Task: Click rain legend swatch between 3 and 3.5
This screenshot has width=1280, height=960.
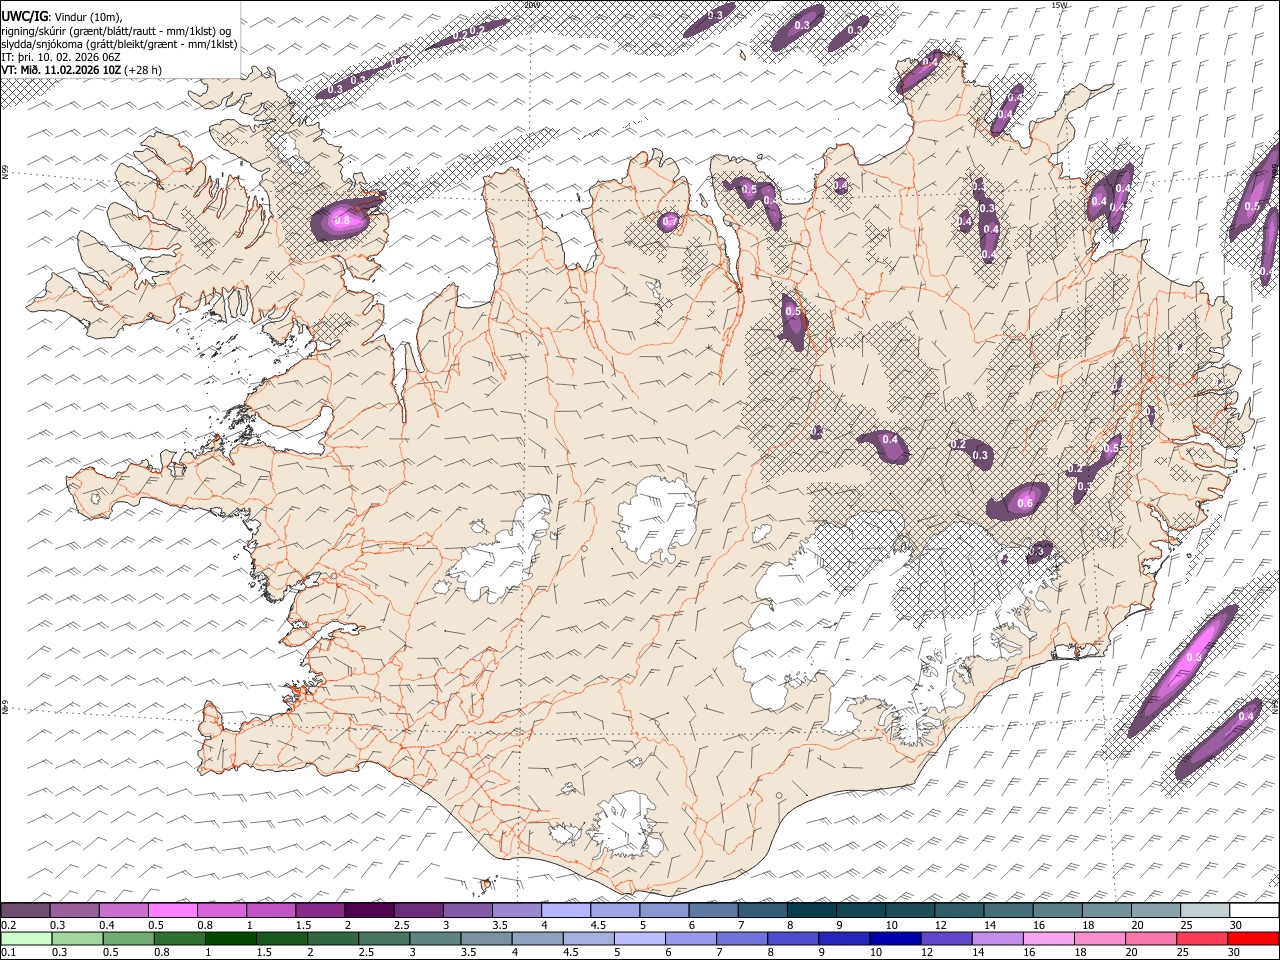Action: 435,939
